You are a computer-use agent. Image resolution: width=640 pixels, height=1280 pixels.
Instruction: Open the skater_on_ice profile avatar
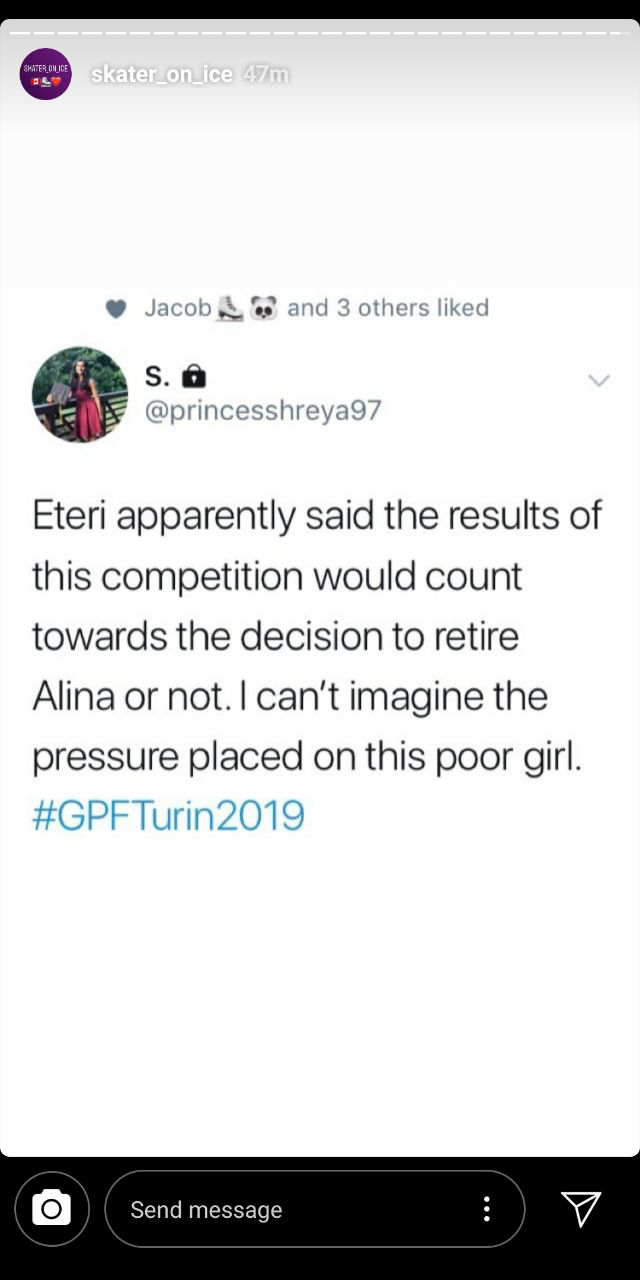click(46, 74)
